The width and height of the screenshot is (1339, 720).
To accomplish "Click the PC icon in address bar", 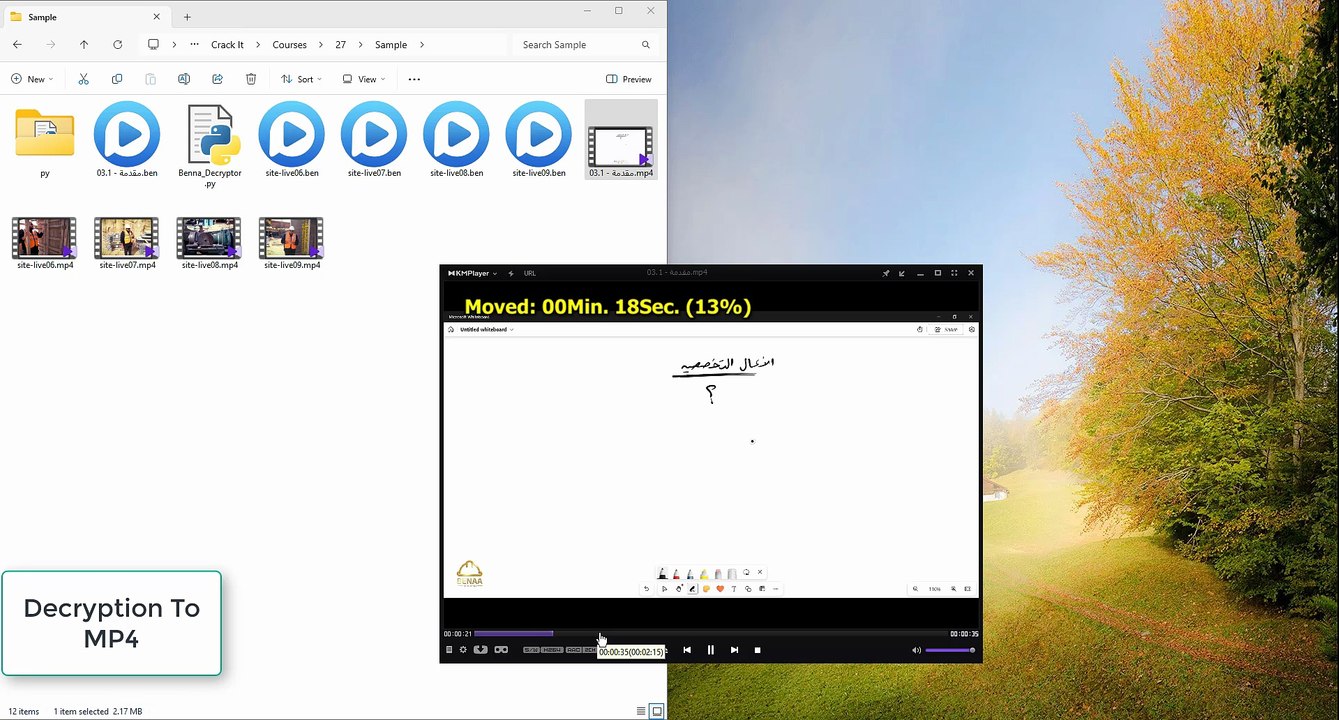I will (153, 45).
